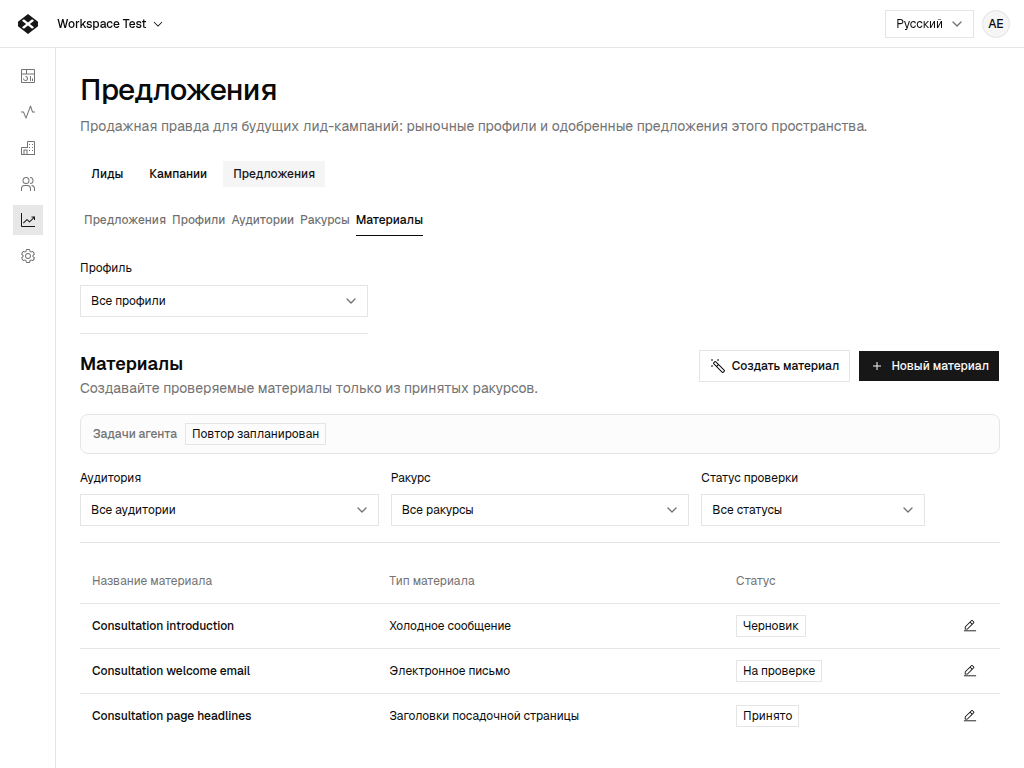
Task: Click the Создать материал button
Action: [x=774, y=366]
